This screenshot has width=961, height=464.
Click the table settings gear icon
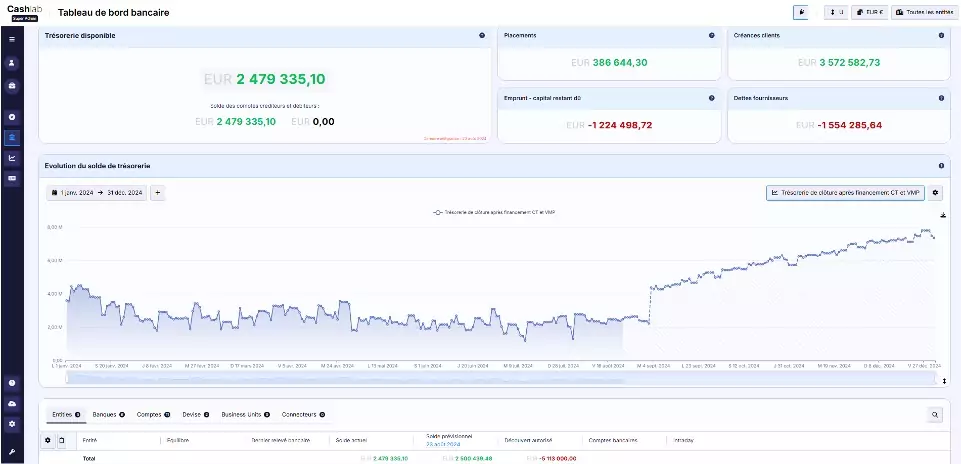[x=47, y=440]
